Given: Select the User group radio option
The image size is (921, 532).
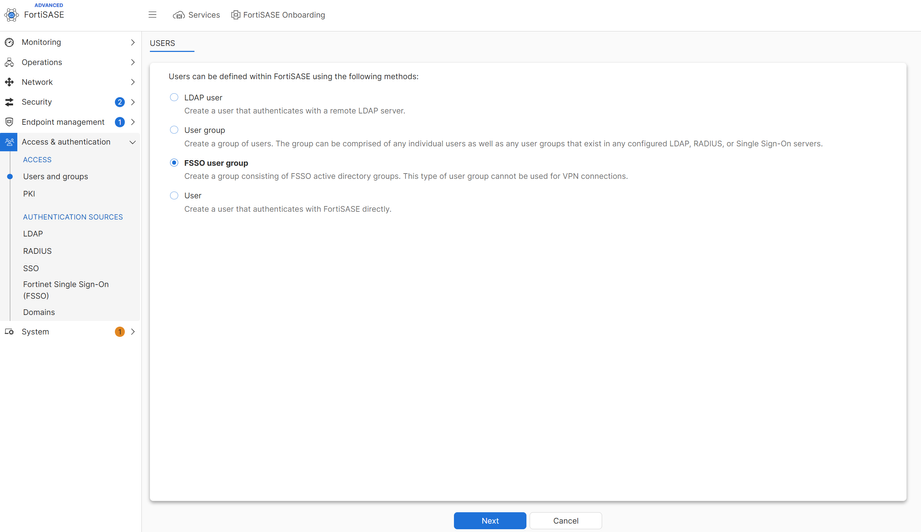Looking at the screenshot, I should 174,130.
